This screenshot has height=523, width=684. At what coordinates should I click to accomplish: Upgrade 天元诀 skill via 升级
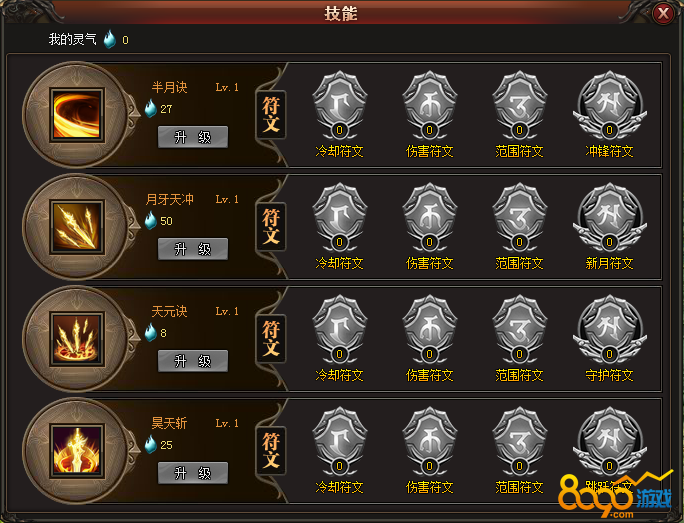tap(193, 361)
